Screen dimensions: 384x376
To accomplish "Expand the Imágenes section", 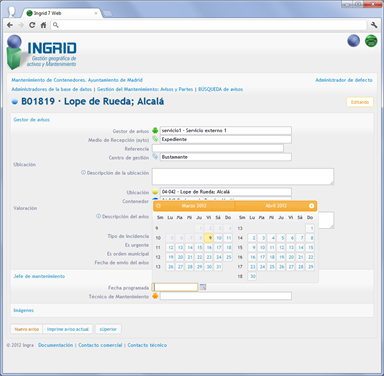I will click(x=24, y=310).
